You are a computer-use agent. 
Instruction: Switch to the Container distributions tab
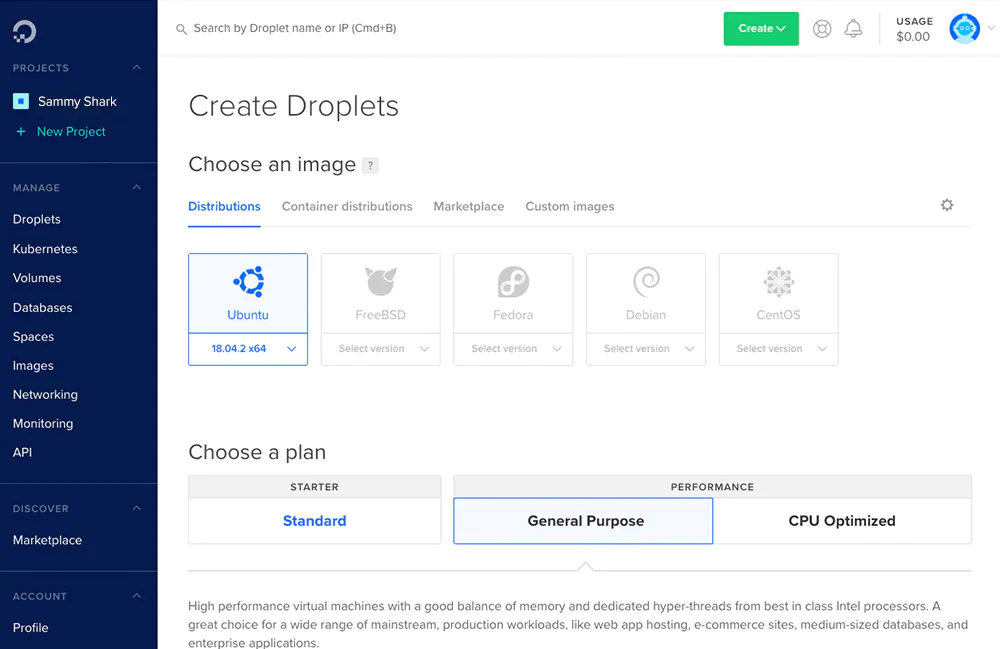tap(347, 206)
